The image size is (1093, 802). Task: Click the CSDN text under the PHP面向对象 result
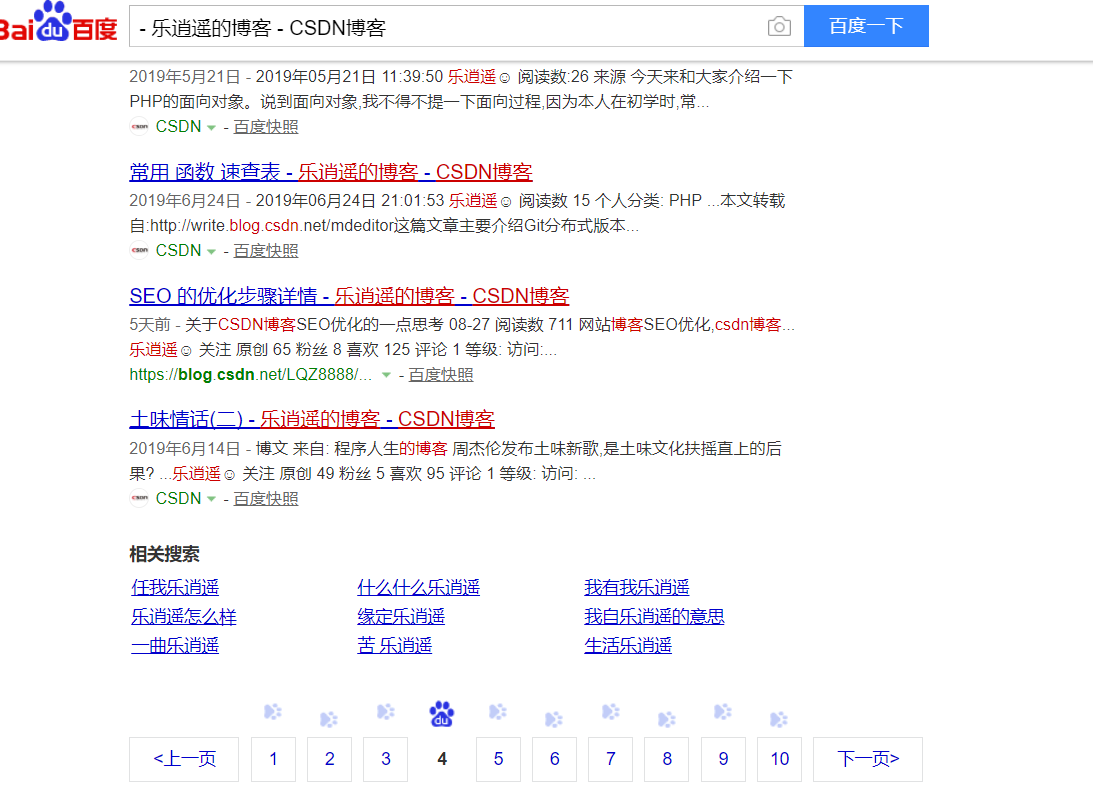[178, 126]
